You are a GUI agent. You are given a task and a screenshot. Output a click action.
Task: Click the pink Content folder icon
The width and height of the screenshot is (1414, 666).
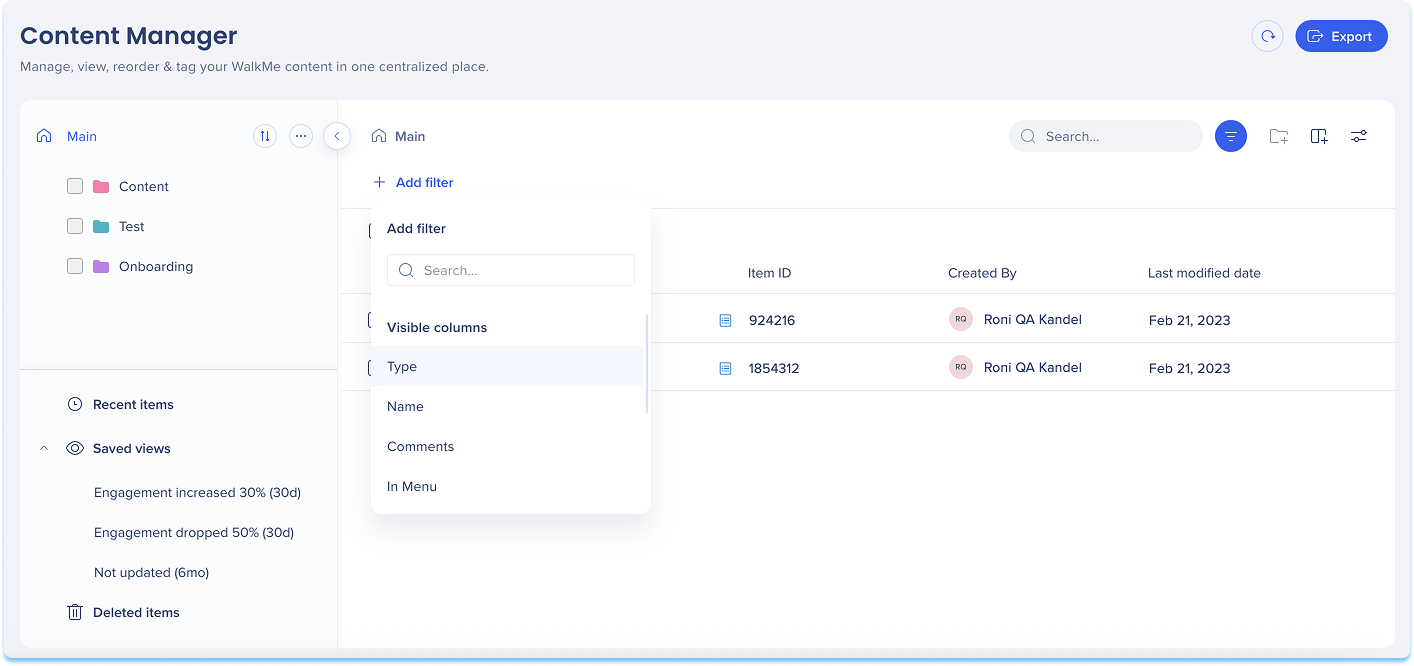click(101, 186)
